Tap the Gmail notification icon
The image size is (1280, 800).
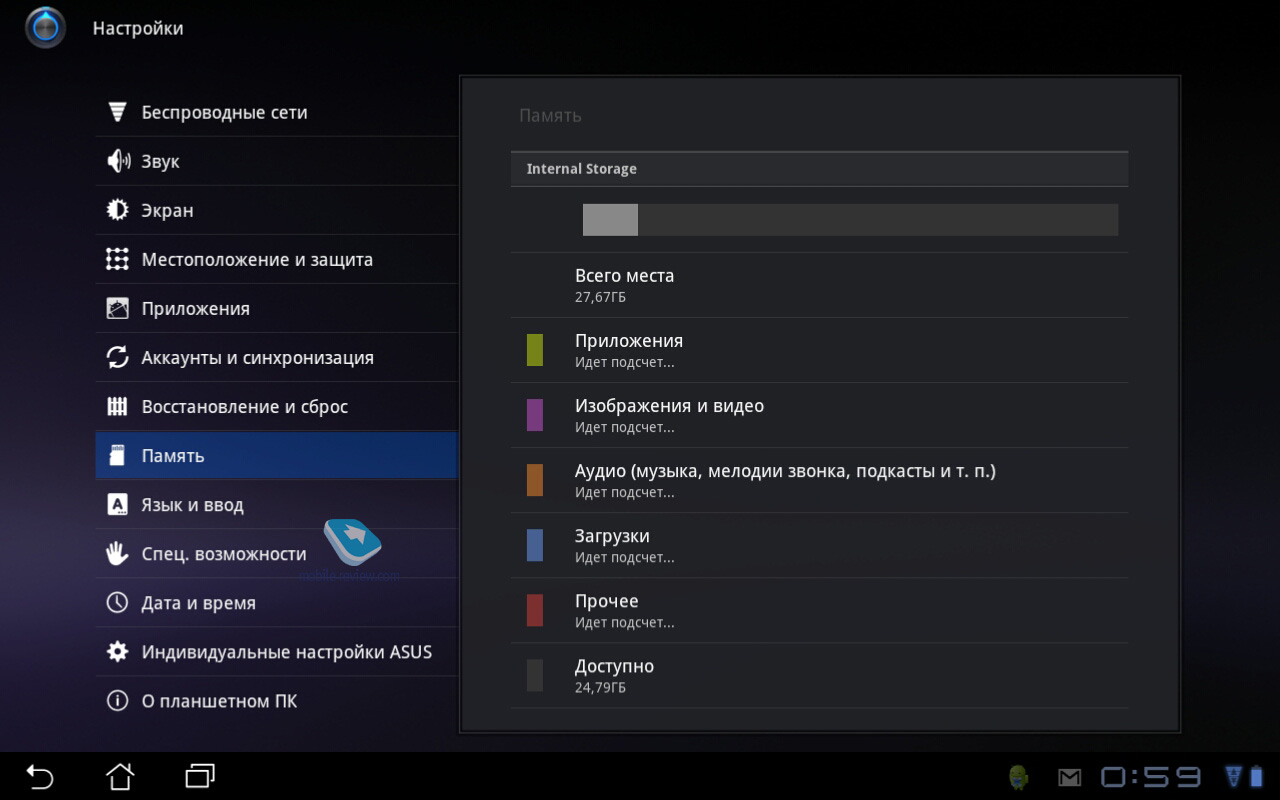[x=1070, y=777]
